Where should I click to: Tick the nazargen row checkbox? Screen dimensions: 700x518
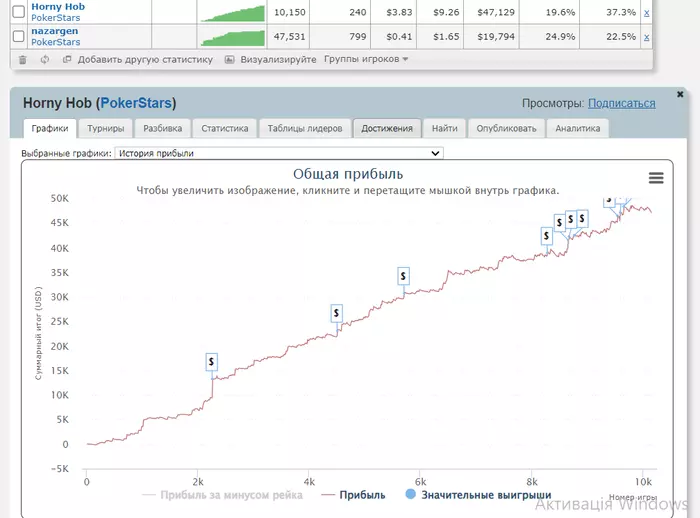(x=18, y=36)
